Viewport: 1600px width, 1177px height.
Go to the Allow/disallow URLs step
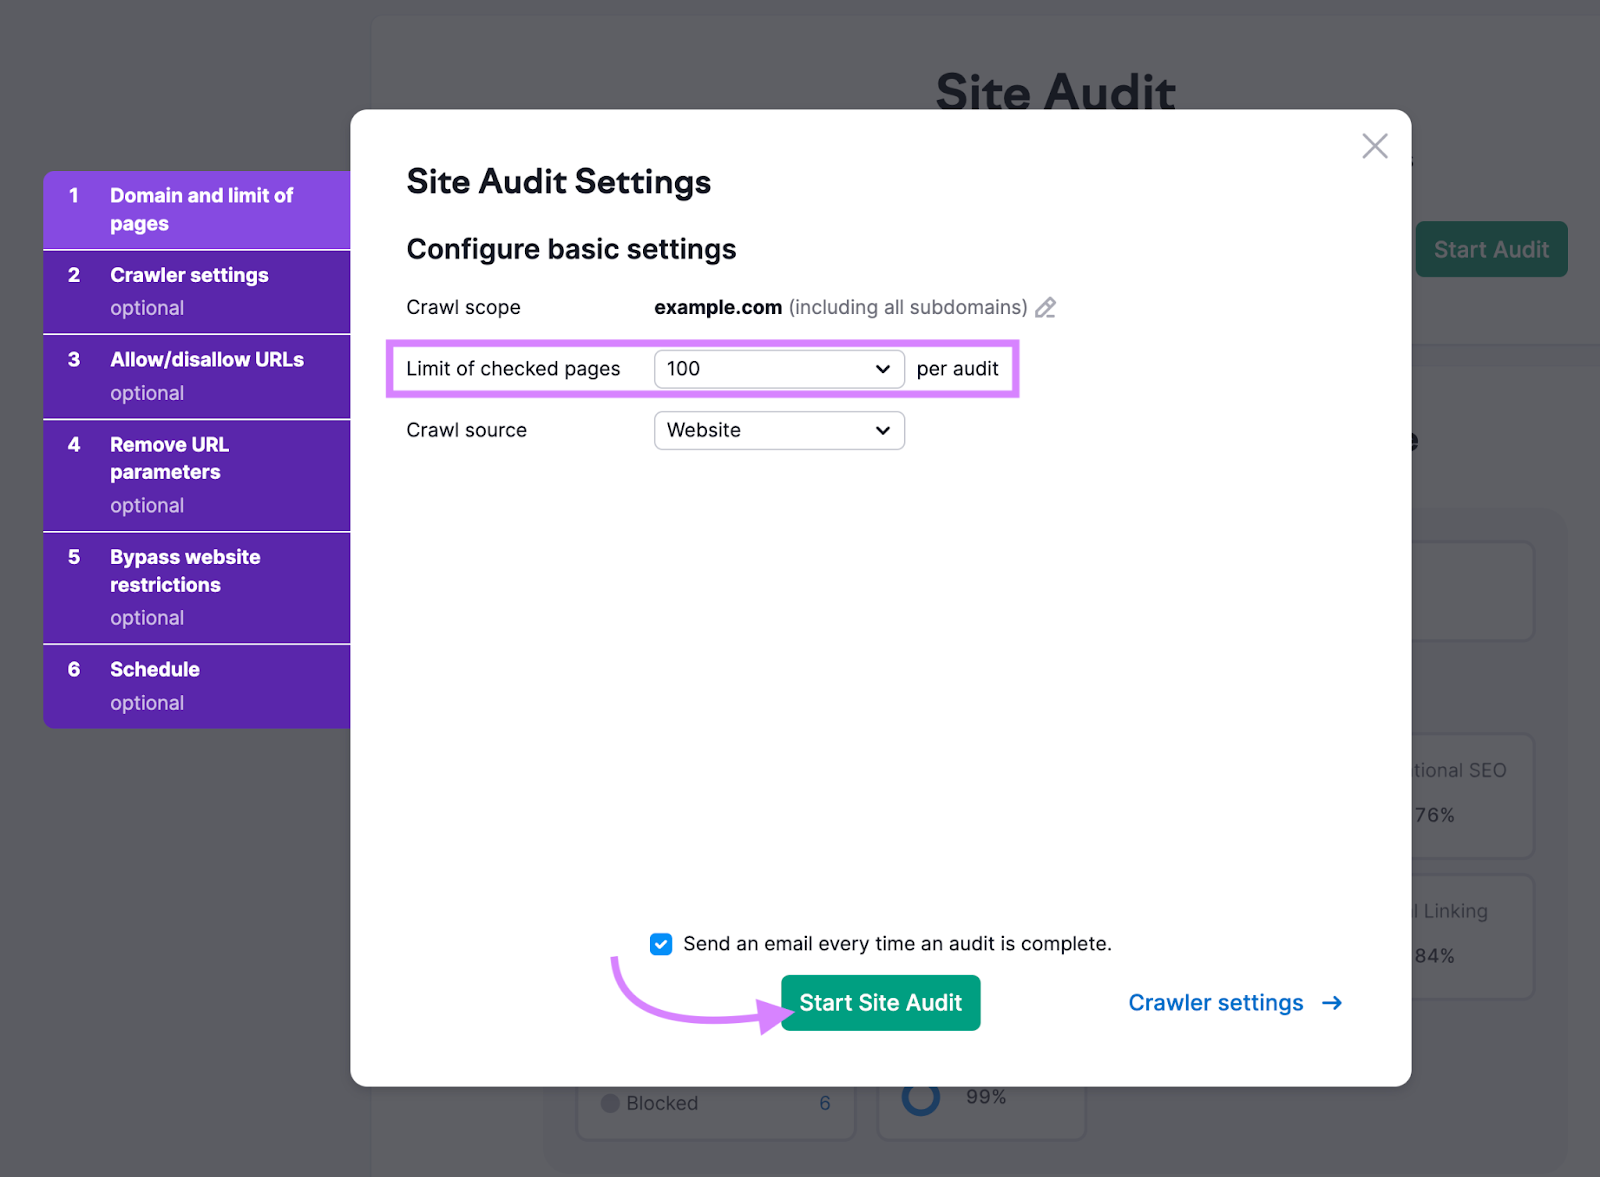(x=196, y=375)
